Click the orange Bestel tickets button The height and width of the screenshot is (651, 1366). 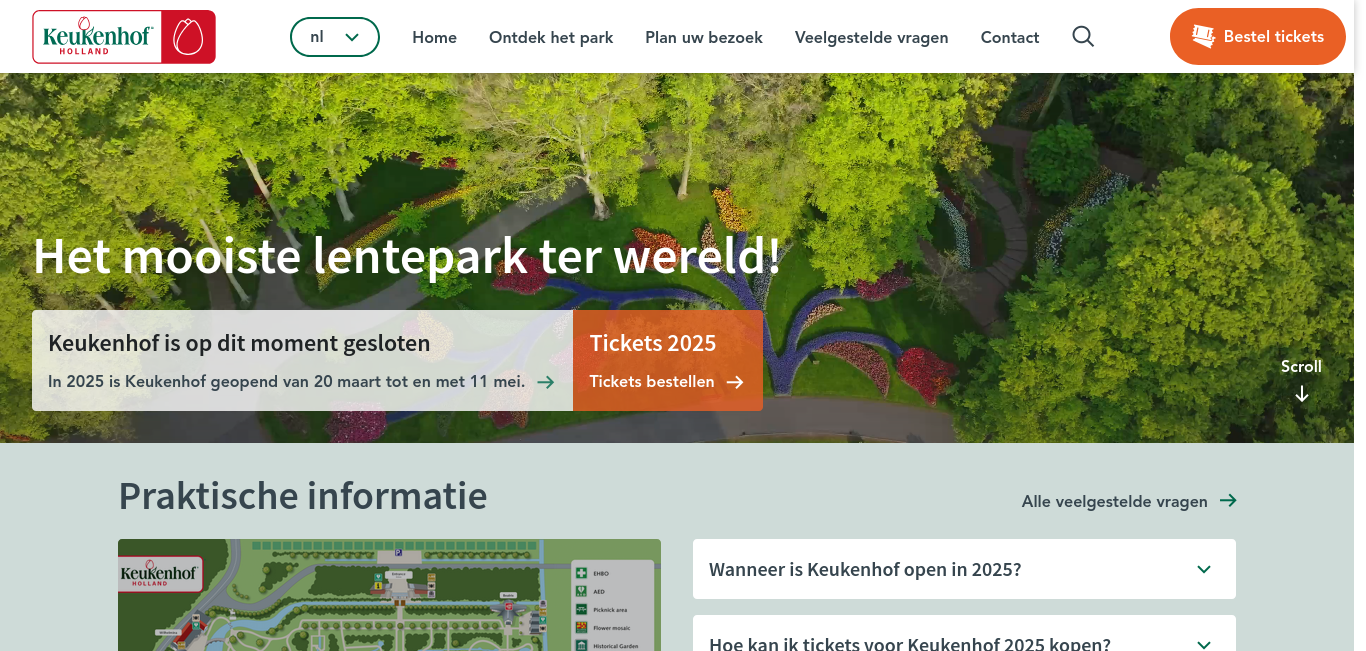pos(1258,37)
